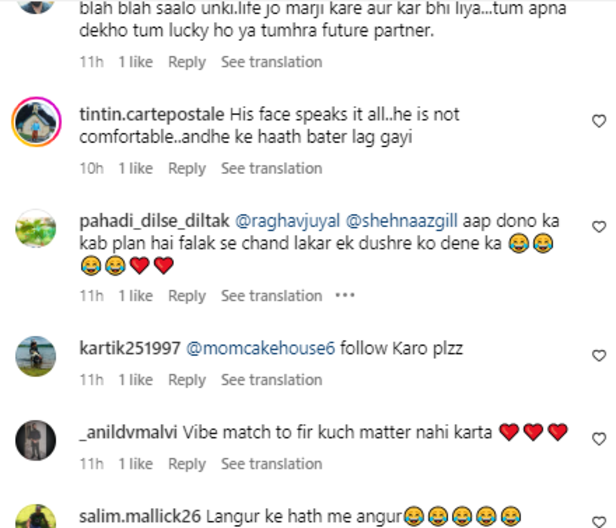
Task: See translation of the top comment
Action: 271,62
